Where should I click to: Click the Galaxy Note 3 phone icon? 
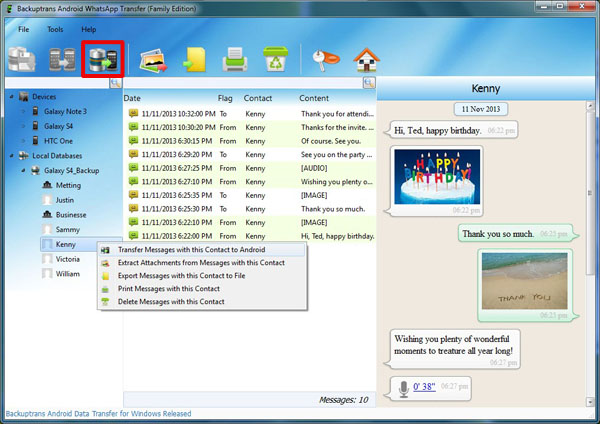tap(36, 111)
